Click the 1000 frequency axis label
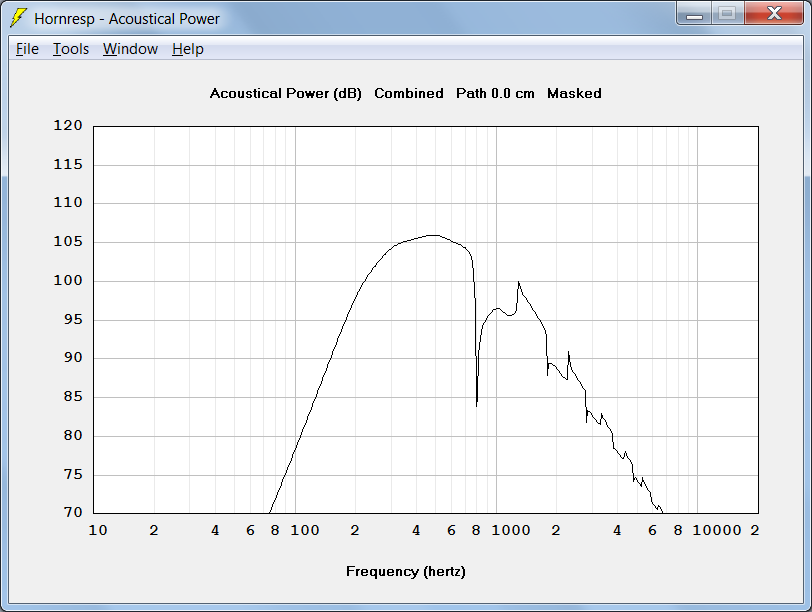This screenshot has height=612, width=812. (x=511, y=531)
